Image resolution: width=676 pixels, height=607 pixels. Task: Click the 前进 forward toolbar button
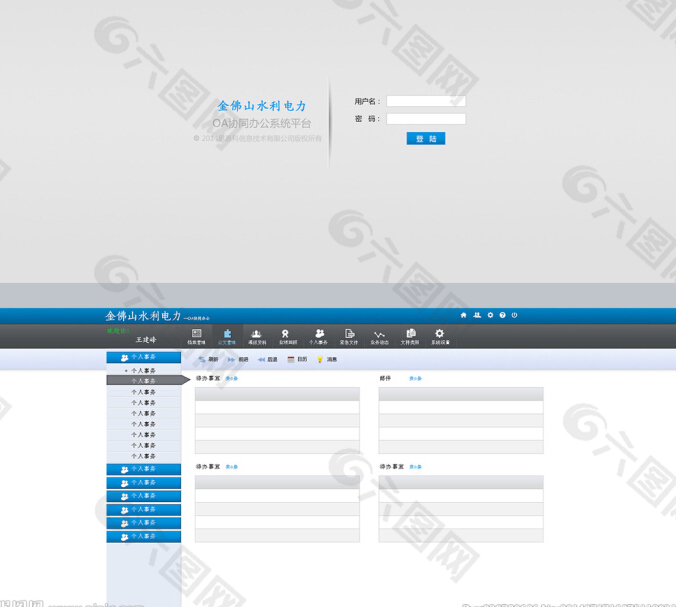pyautogui.click(x=238, y=360)
